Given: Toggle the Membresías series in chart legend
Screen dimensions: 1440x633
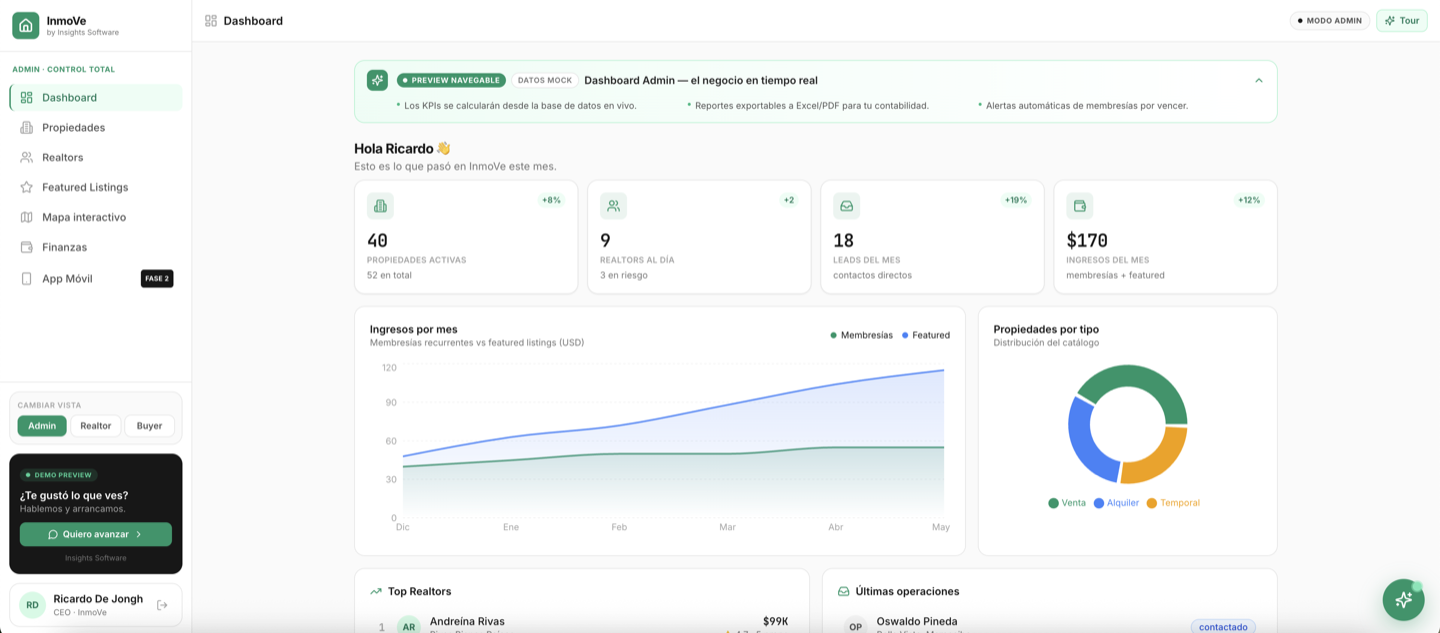Looking at the screenshot, I should click(x=861, y=335).
